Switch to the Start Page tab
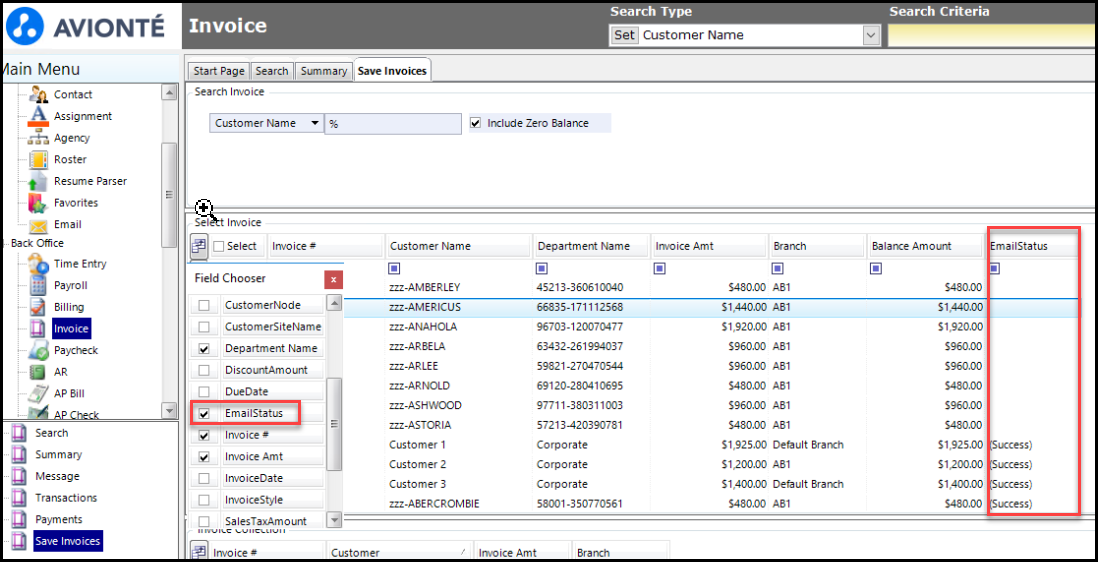The height and width of the screenshot is (562, 1098). [x=219, y=71]
